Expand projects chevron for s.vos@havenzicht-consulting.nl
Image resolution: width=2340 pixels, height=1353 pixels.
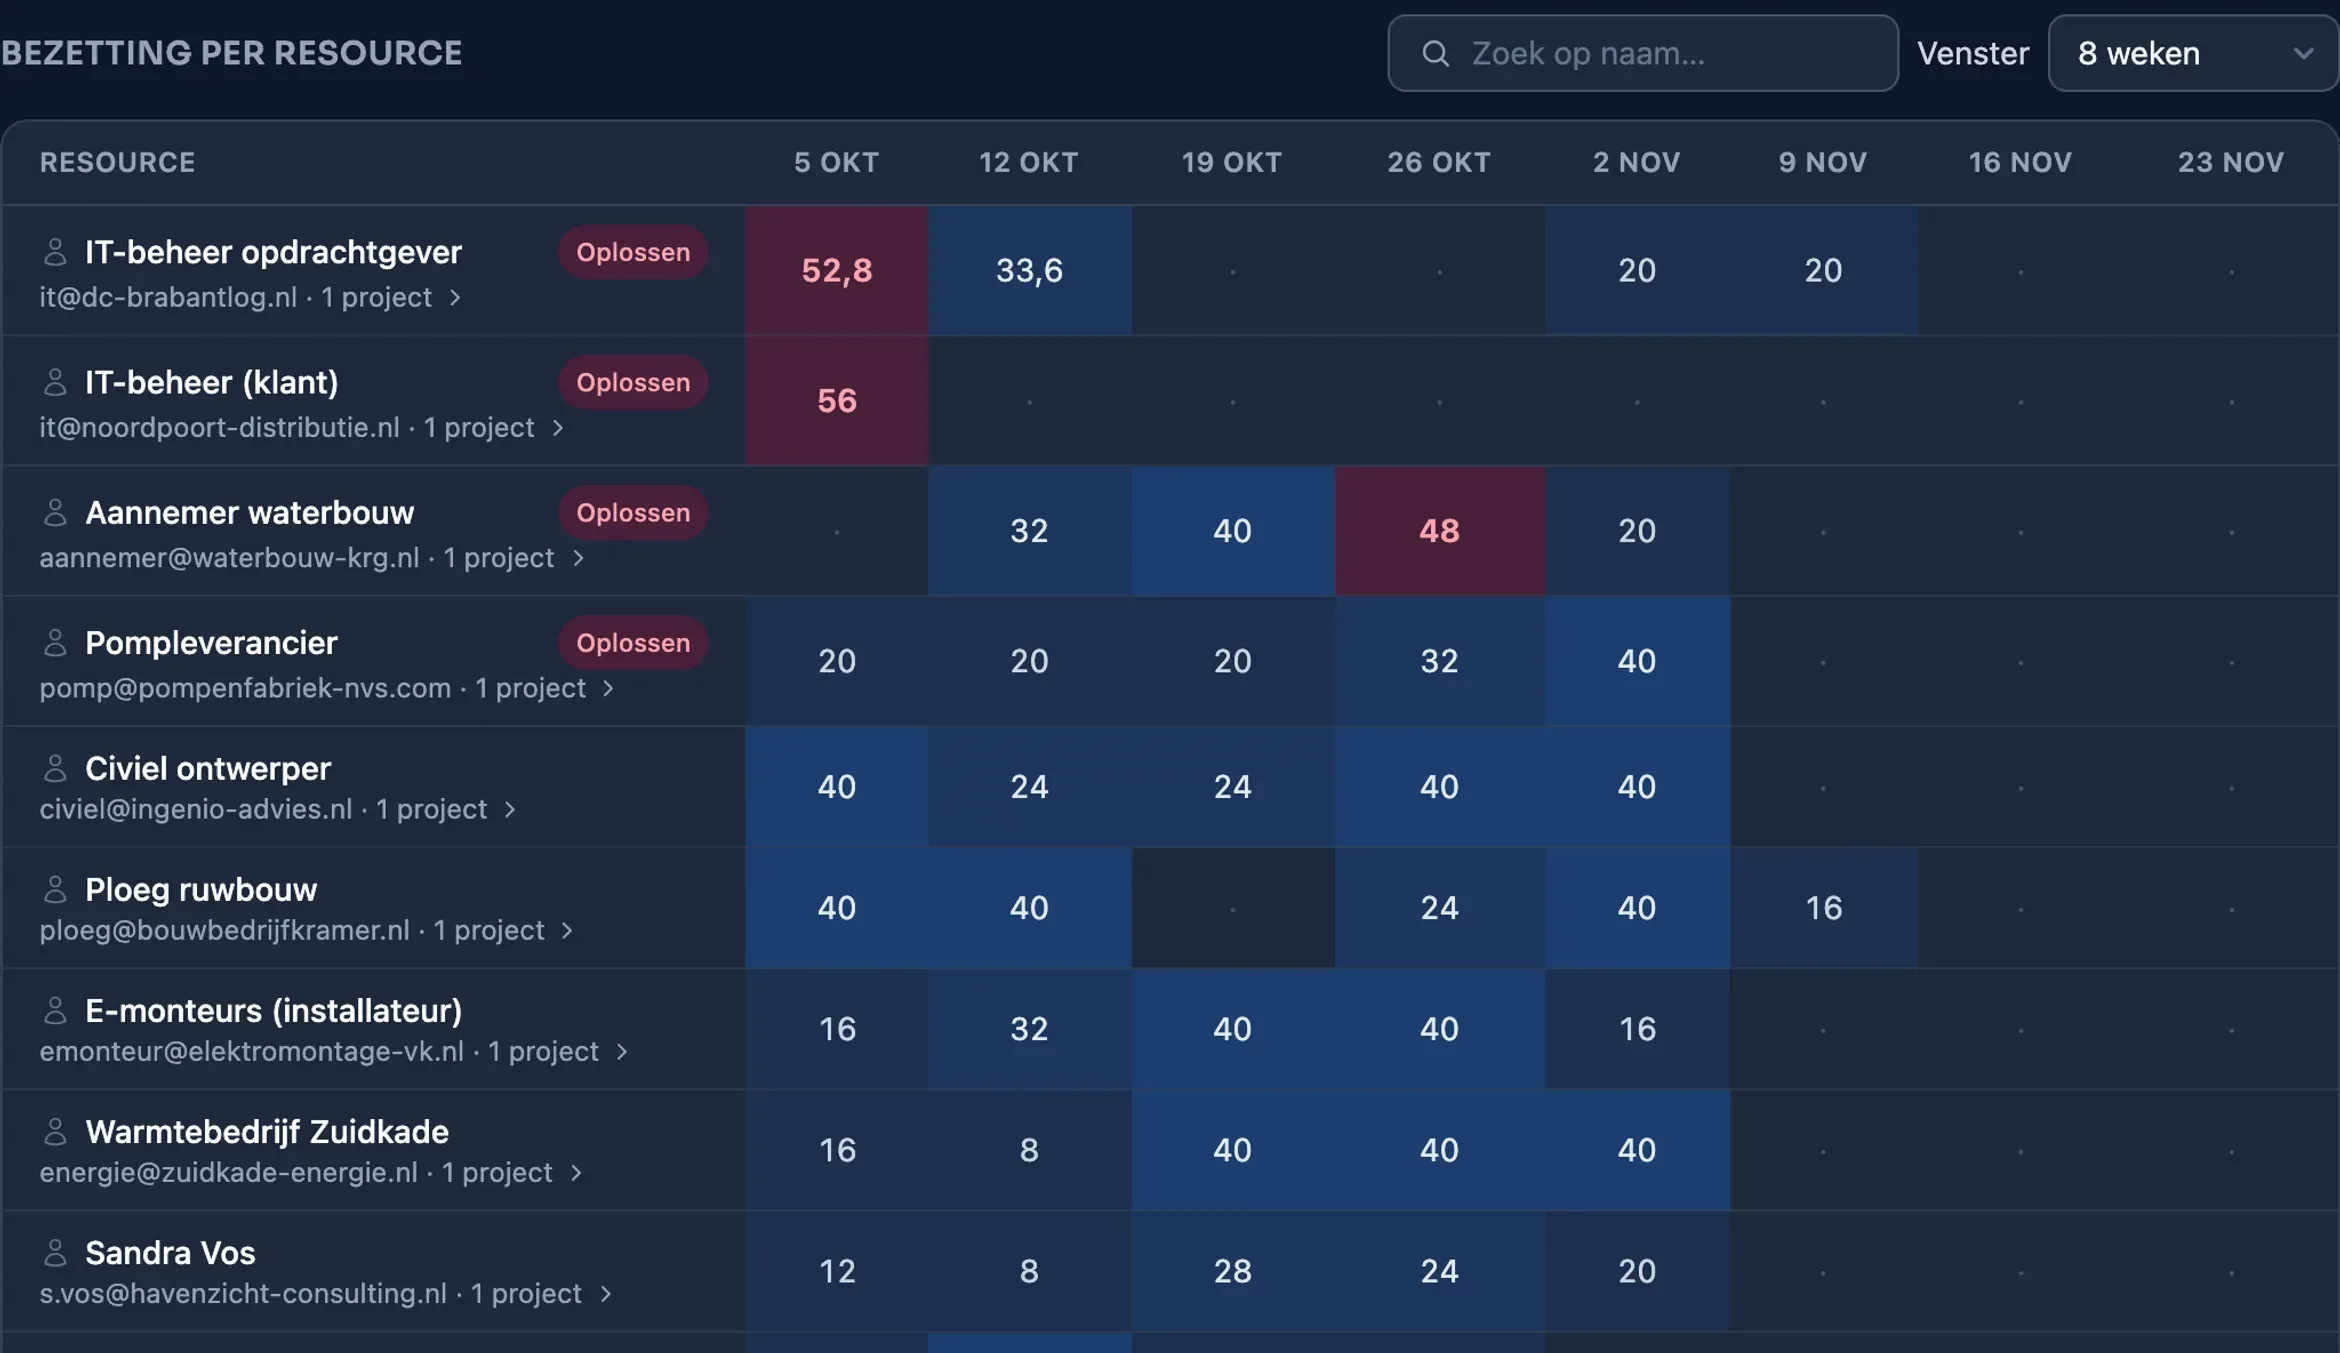click(606, 1293)
